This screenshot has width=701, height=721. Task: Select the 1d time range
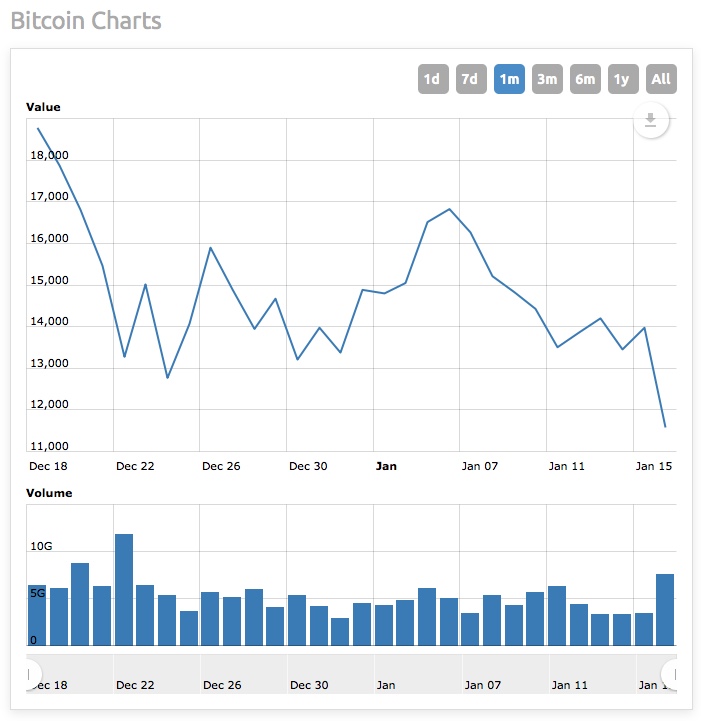(432, 79)
